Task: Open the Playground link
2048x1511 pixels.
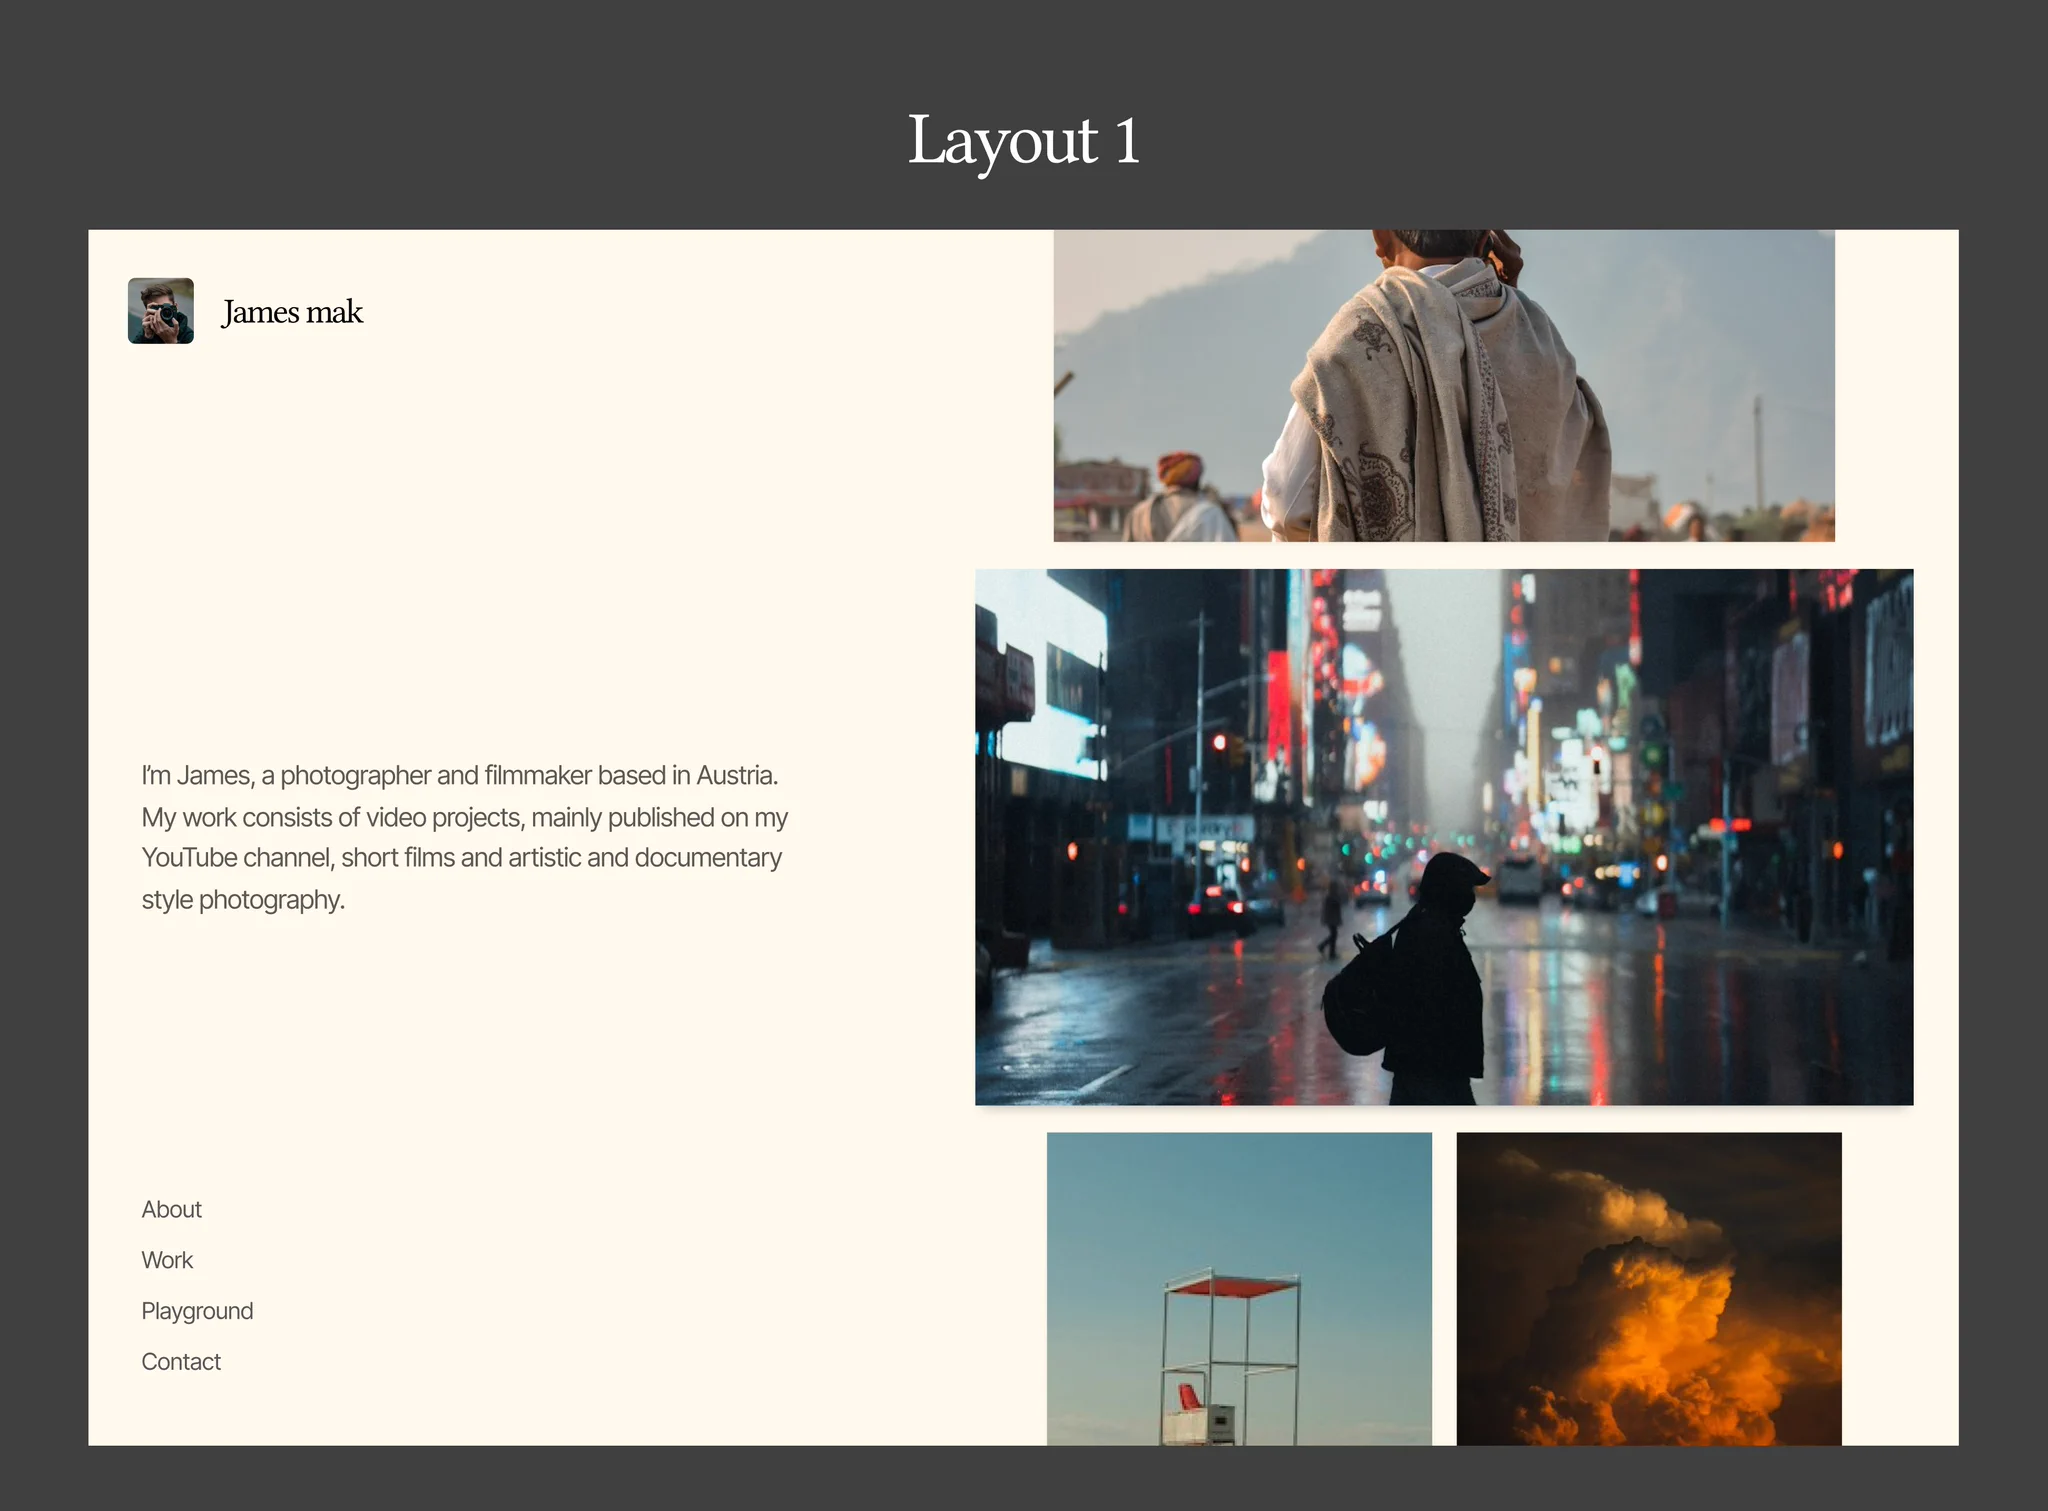Action: (197, 1311)
